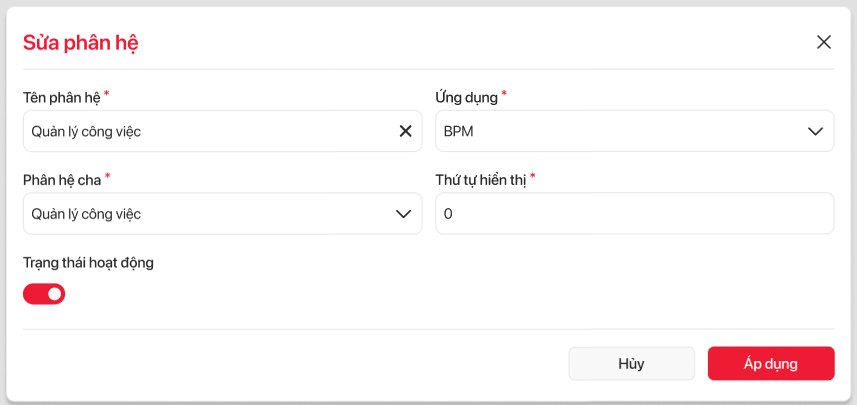Click the red asterisk beside Tên phân hệ
Viewport: 857px width, 405px height.
107,94
